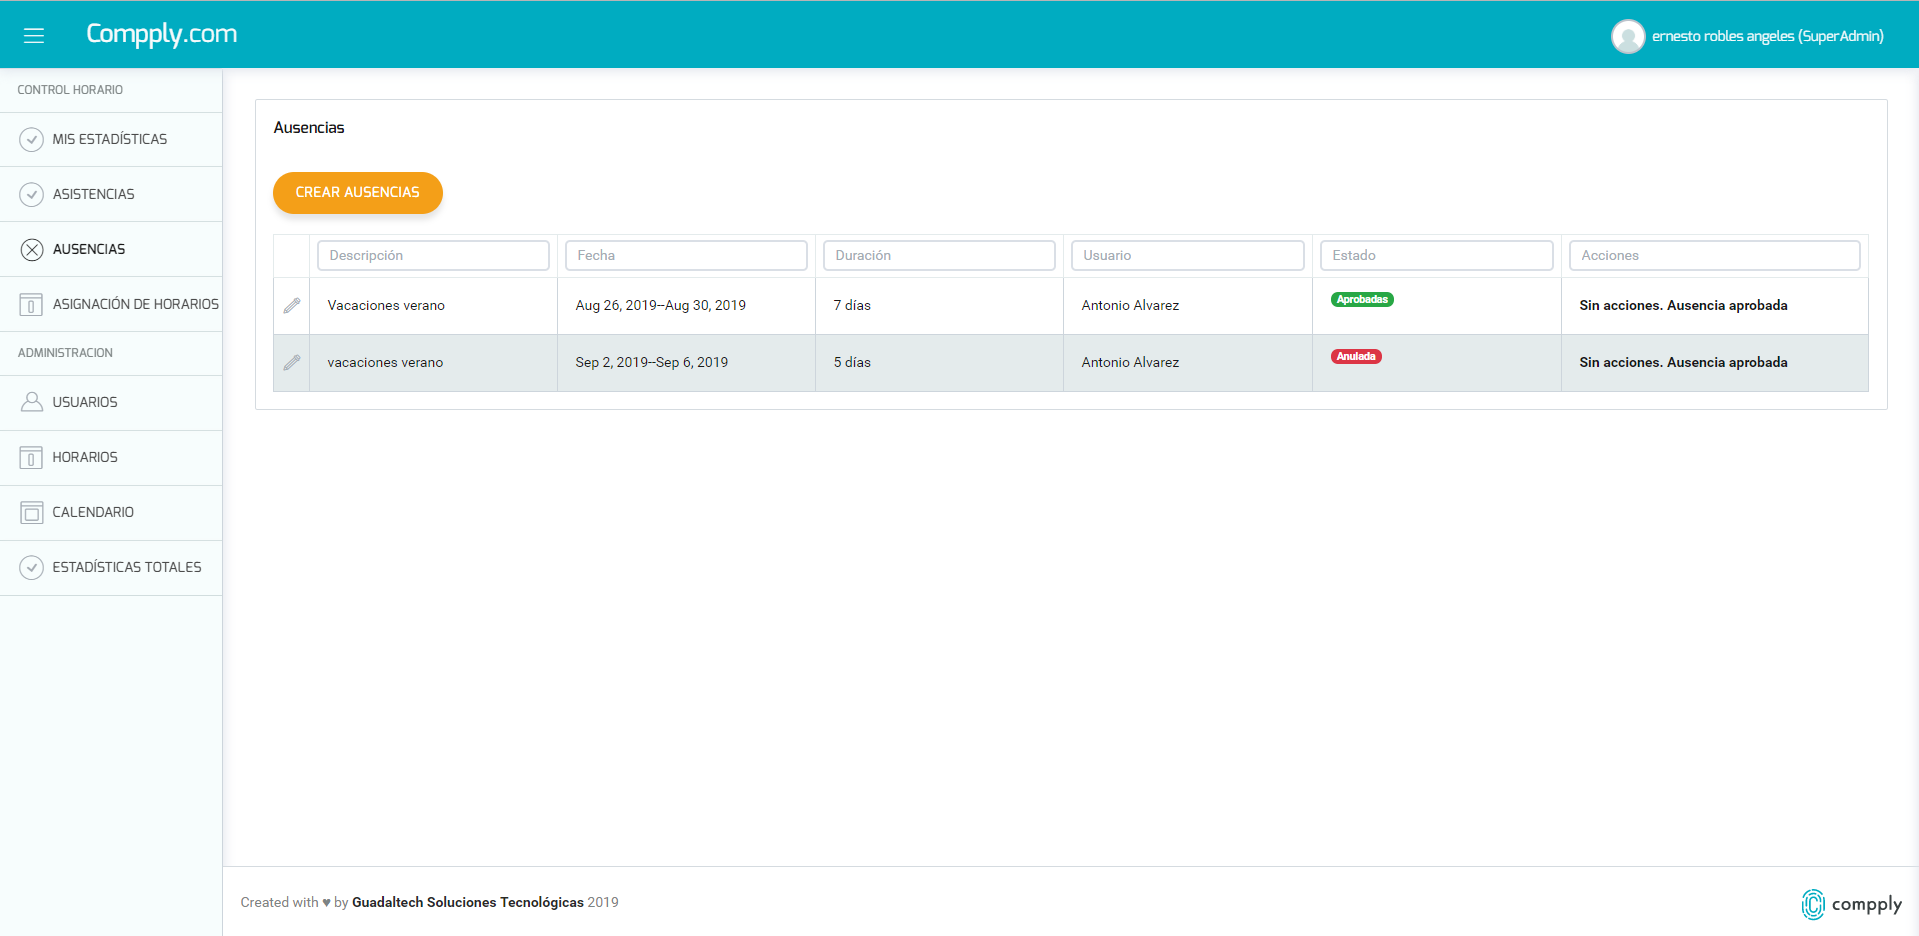Click the Mis Estadísticas checkmark icon
1919x936 pixels.
(32, 139)
